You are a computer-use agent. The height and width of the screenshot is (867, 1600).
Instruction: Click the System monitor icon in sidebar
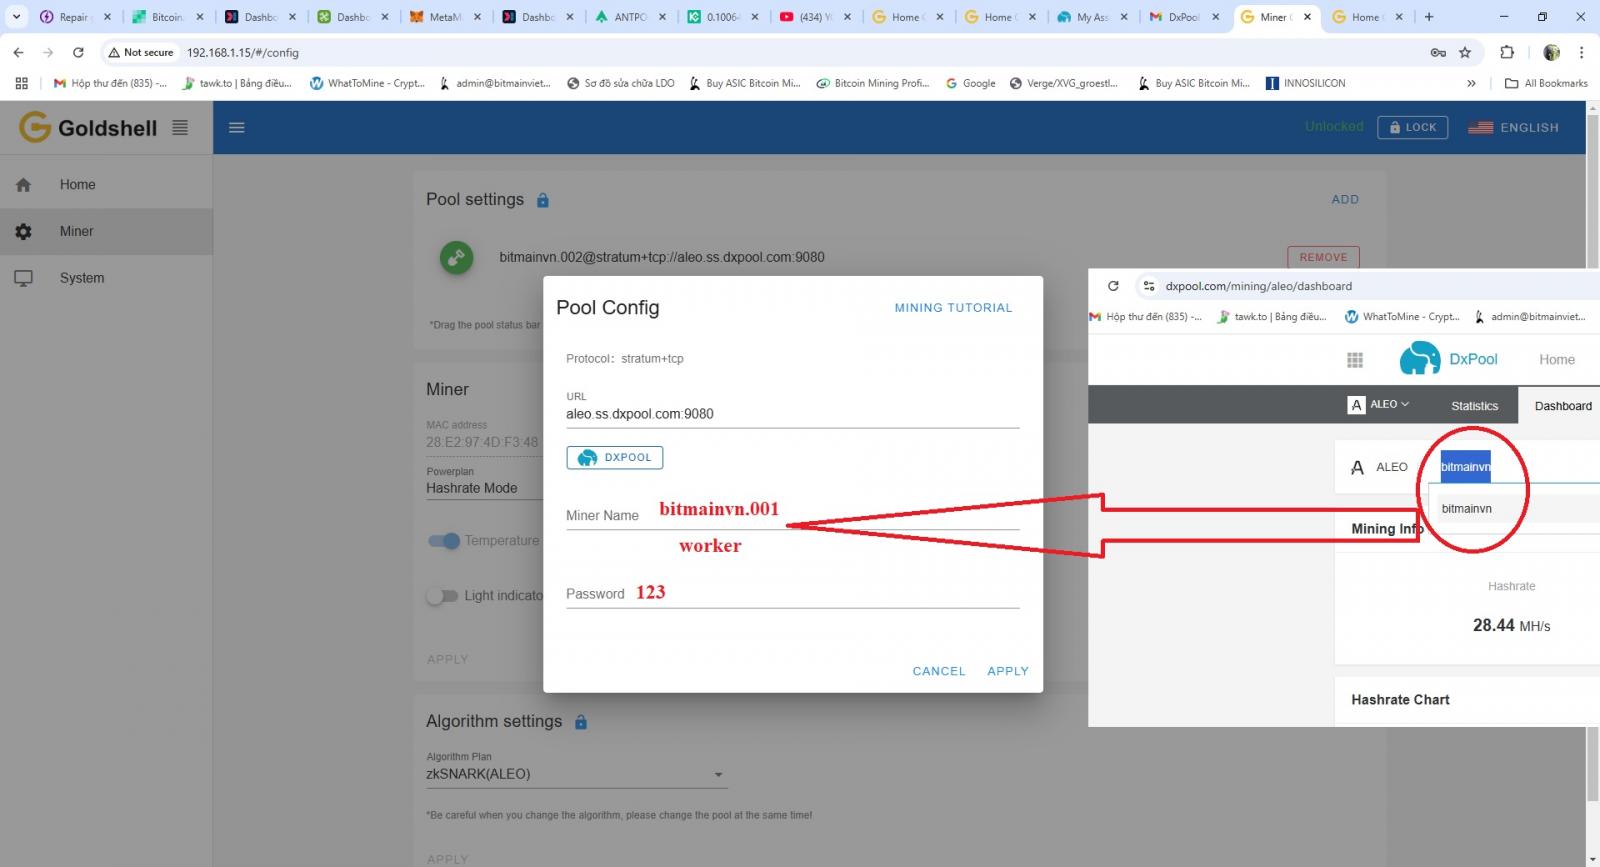click(x=24, y=278)
